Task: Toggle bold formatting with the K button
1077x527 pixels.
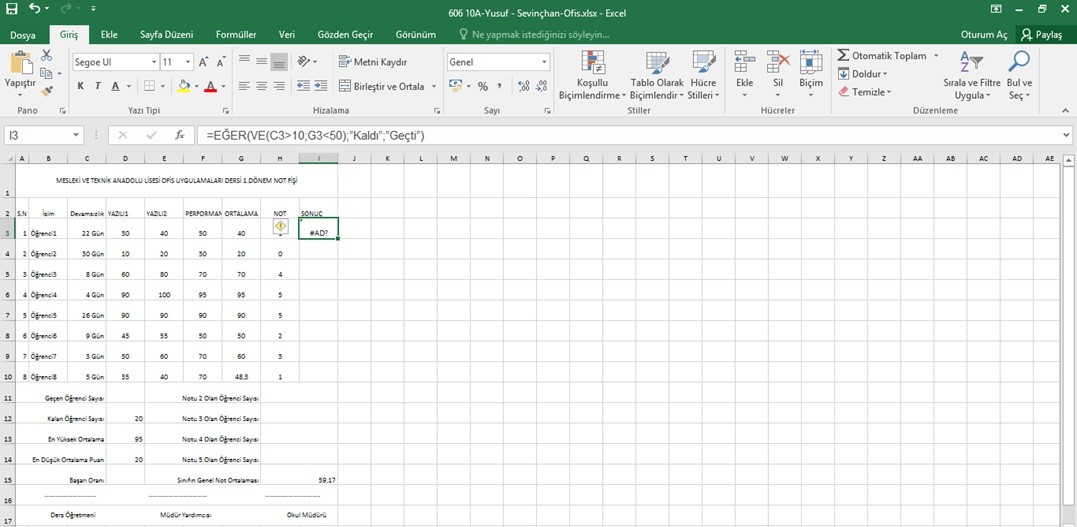Action: [81, 86]
